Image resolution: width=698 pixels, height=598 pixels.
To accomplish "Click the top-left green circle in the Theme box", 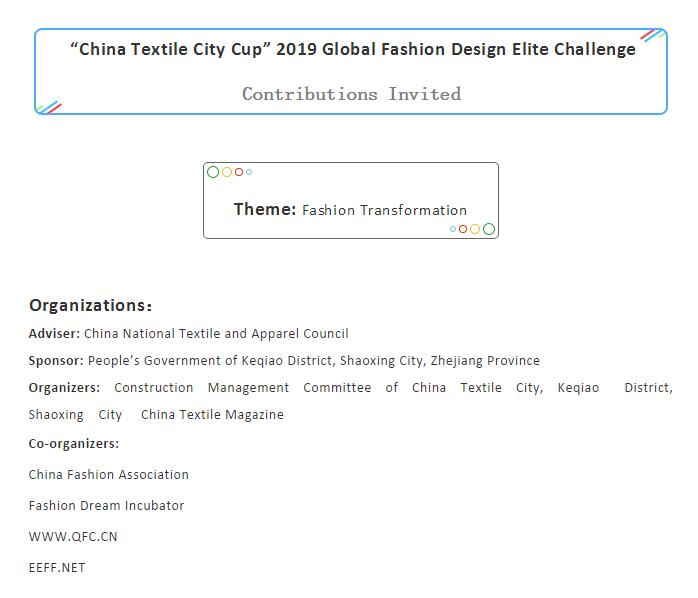I will coord(213,172).
